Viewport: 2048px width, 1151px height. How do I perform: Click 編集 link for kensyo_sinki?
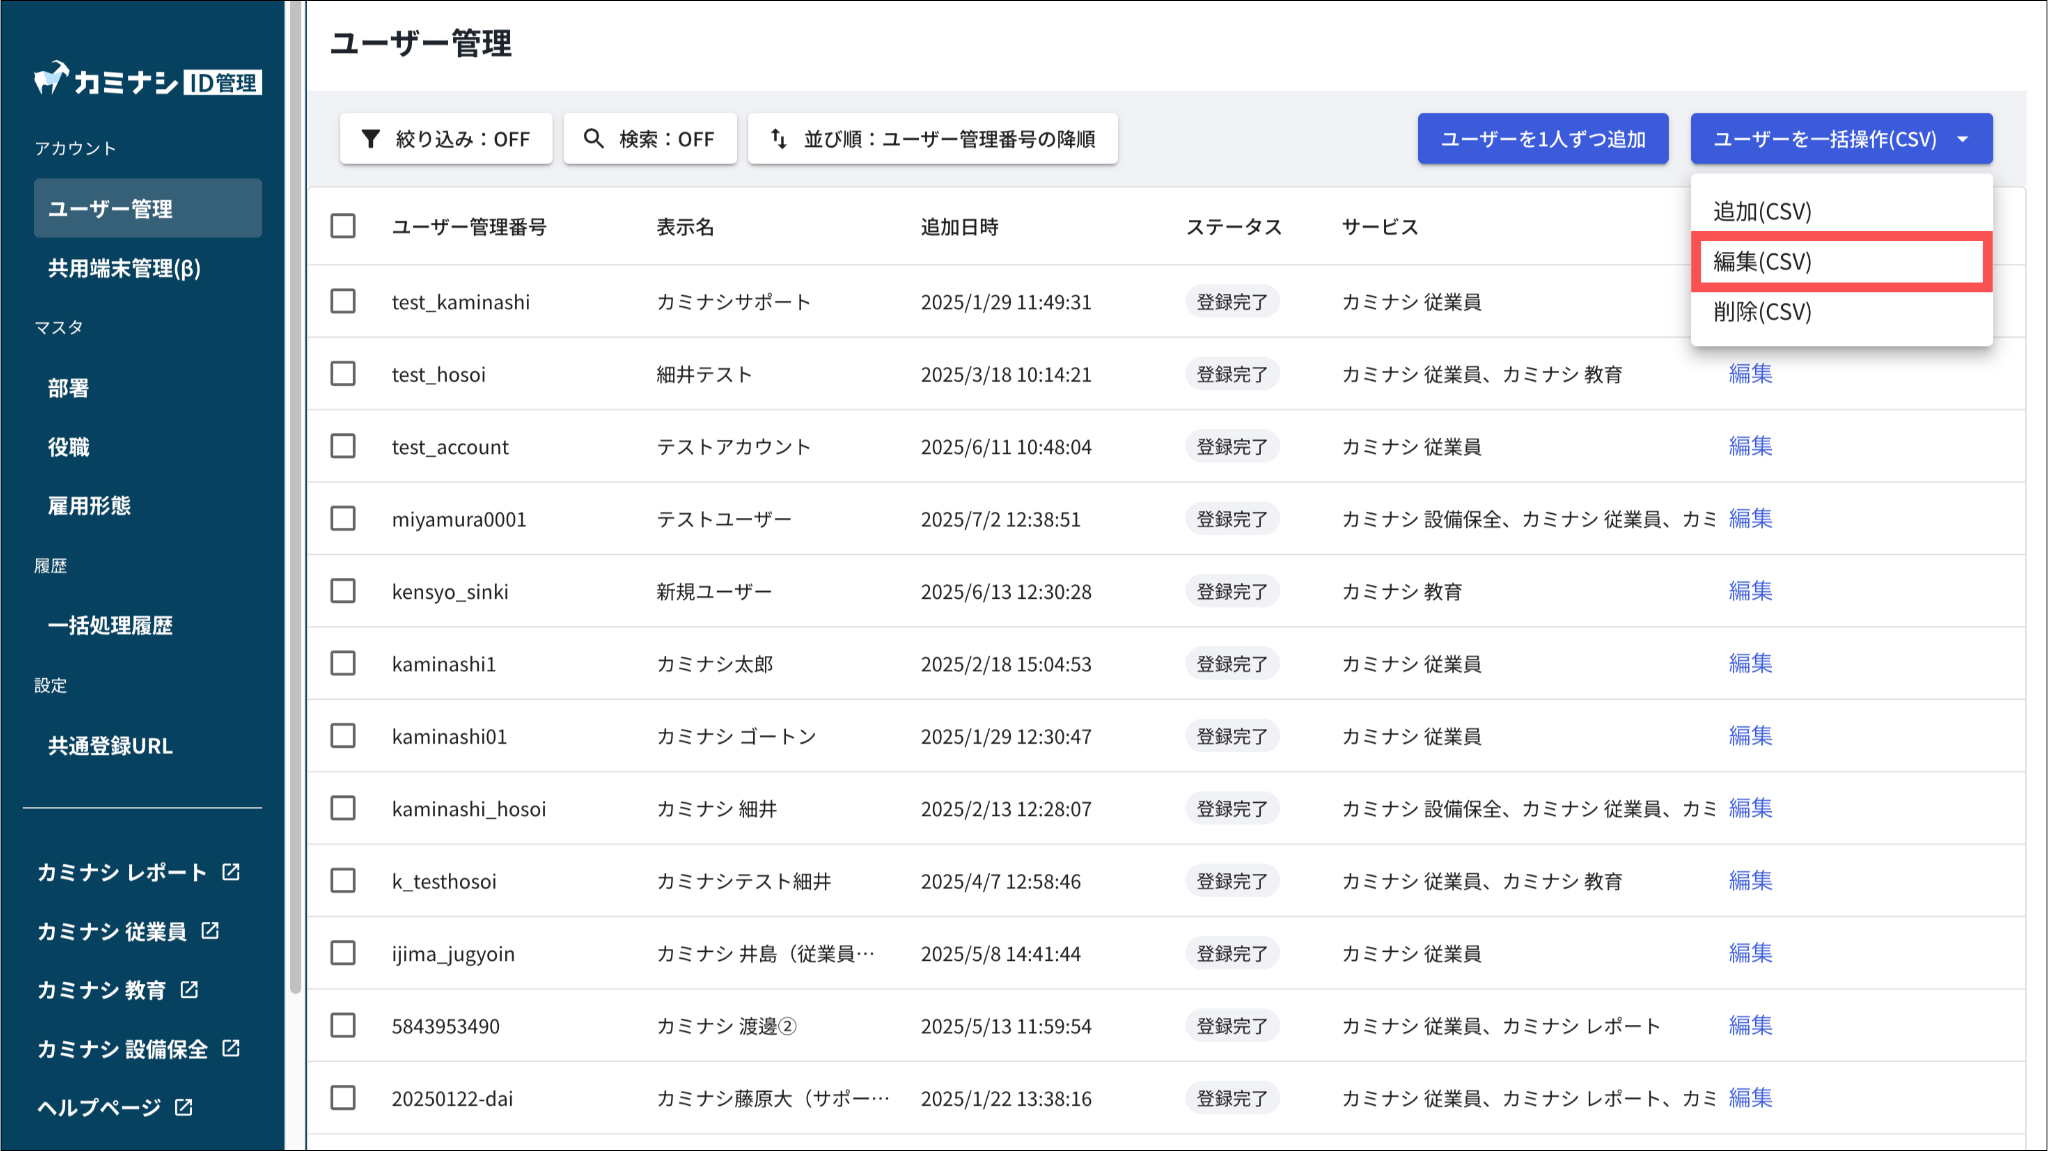pyautogui.click(x=1750, y=591)
